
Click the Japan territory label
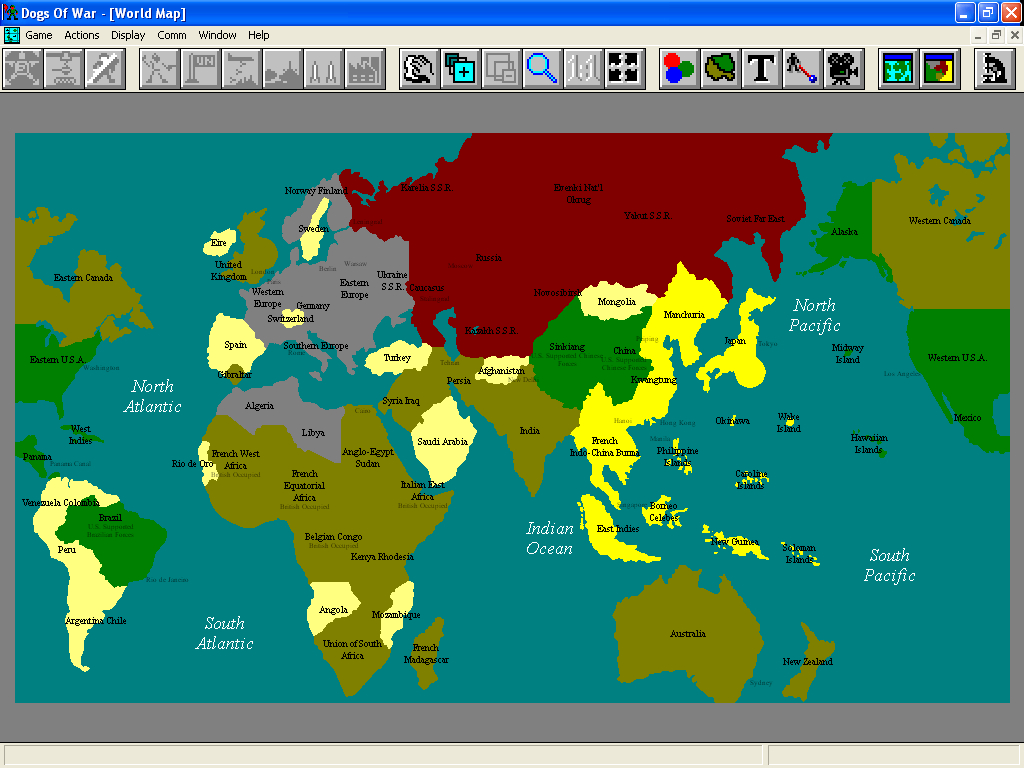735,341
